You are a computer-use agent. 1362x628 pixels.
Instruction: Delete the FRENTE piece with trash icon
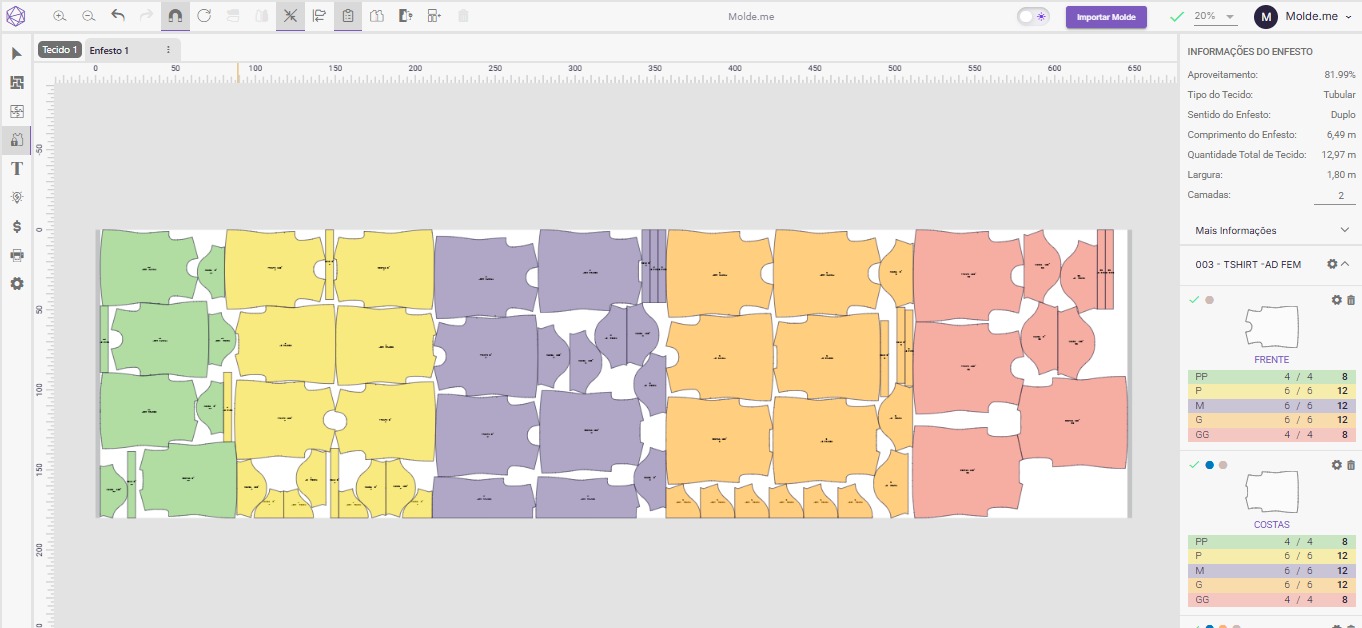point(1351,300)
